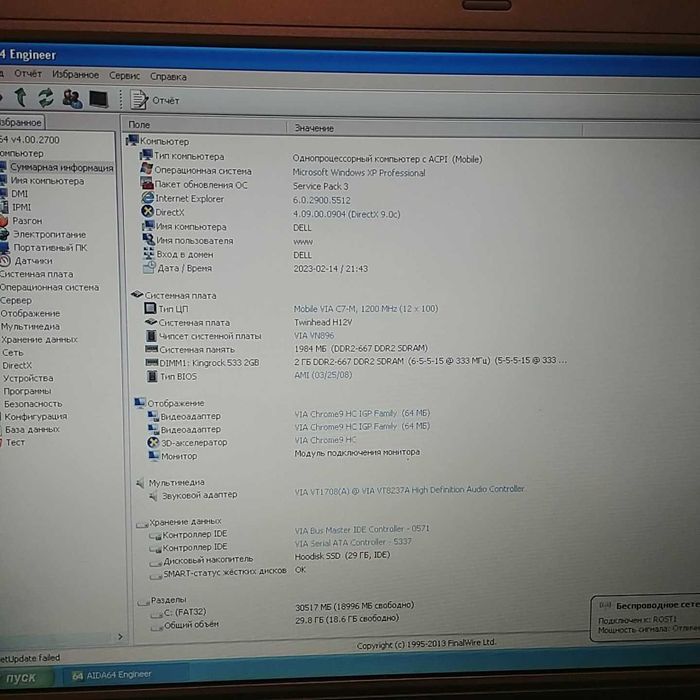Select Отображение in the sidebar tree

point(30,313)
